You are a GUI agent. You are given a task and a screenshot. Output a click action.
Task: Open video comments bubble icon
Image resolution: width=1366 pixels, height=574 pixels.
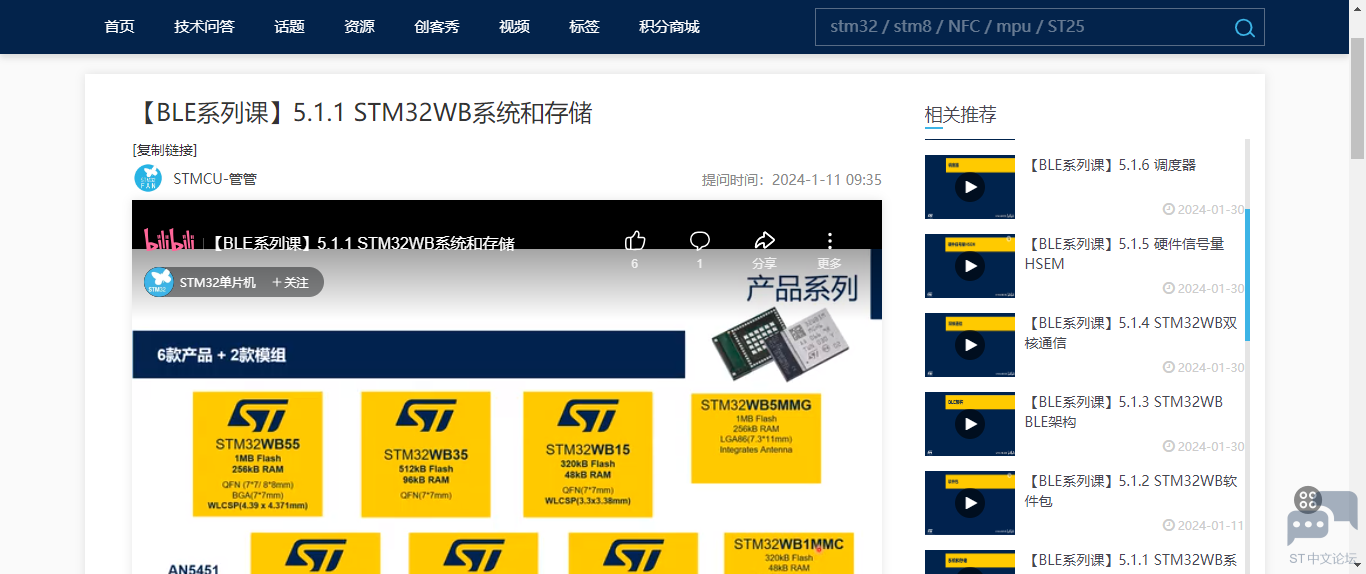(x=700, y=240)
